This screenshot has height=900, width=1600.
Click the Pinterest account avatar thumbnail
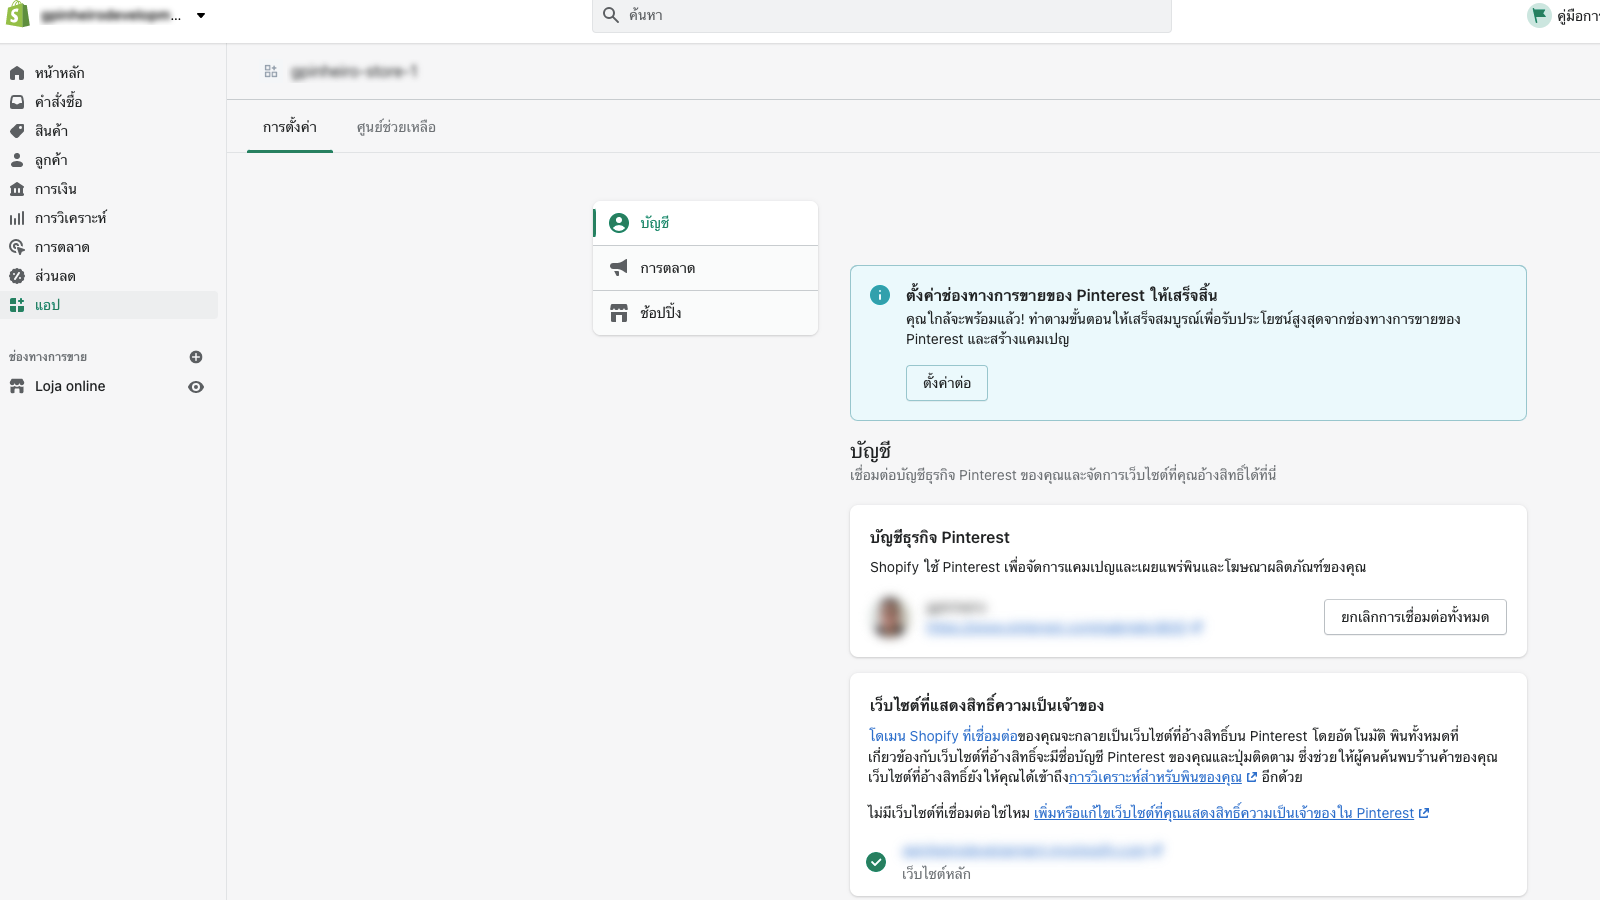[890, 617]
